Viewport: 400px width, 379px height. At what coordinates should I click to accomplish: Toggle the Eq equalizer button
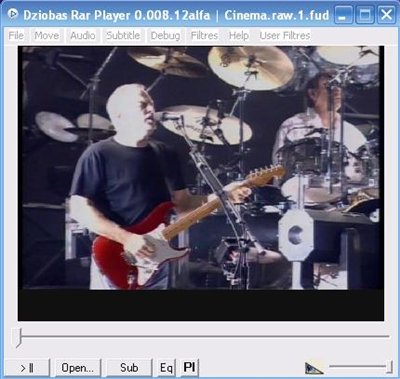pyautogui.click(x=166, y=368)
